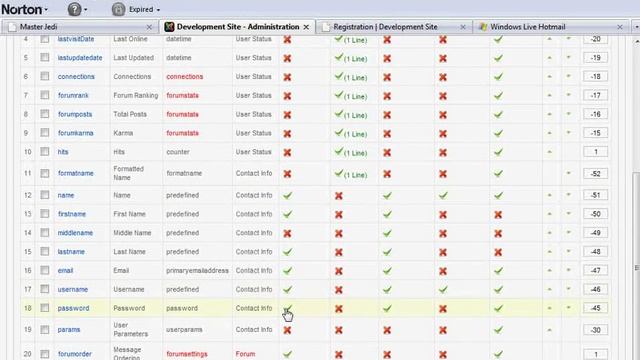Click green check in first status column of name row
640x360 pixels.
[x=287, y=196]
